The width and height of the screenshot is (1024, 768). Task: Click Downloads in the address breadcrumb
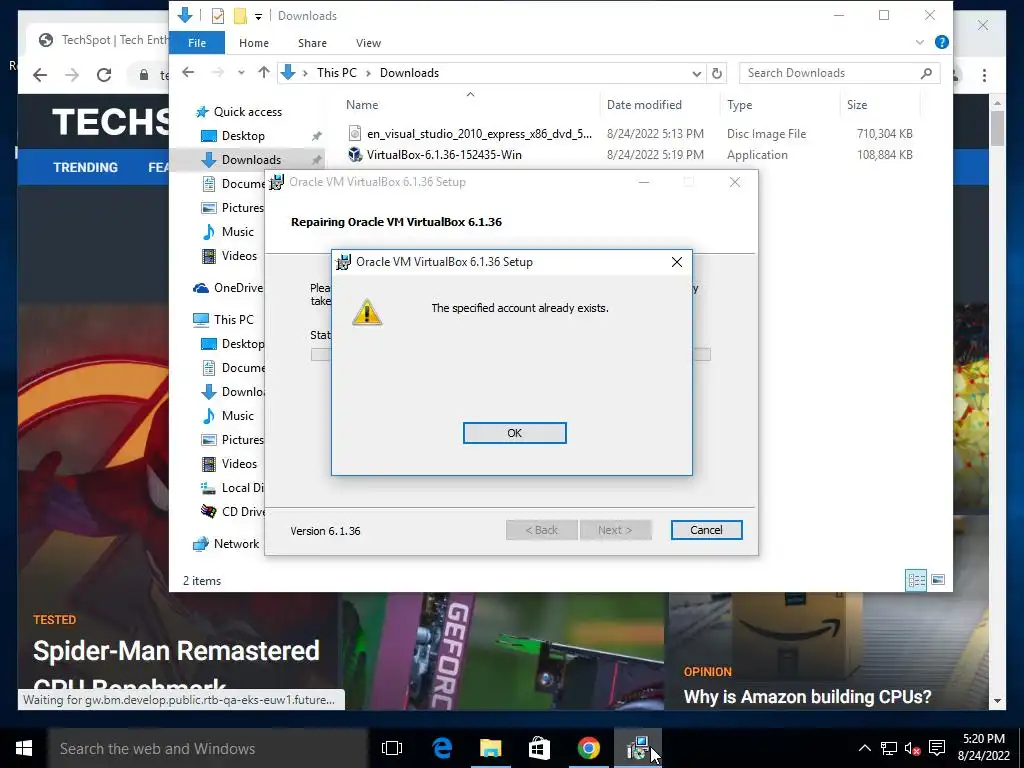pos(409,73)
